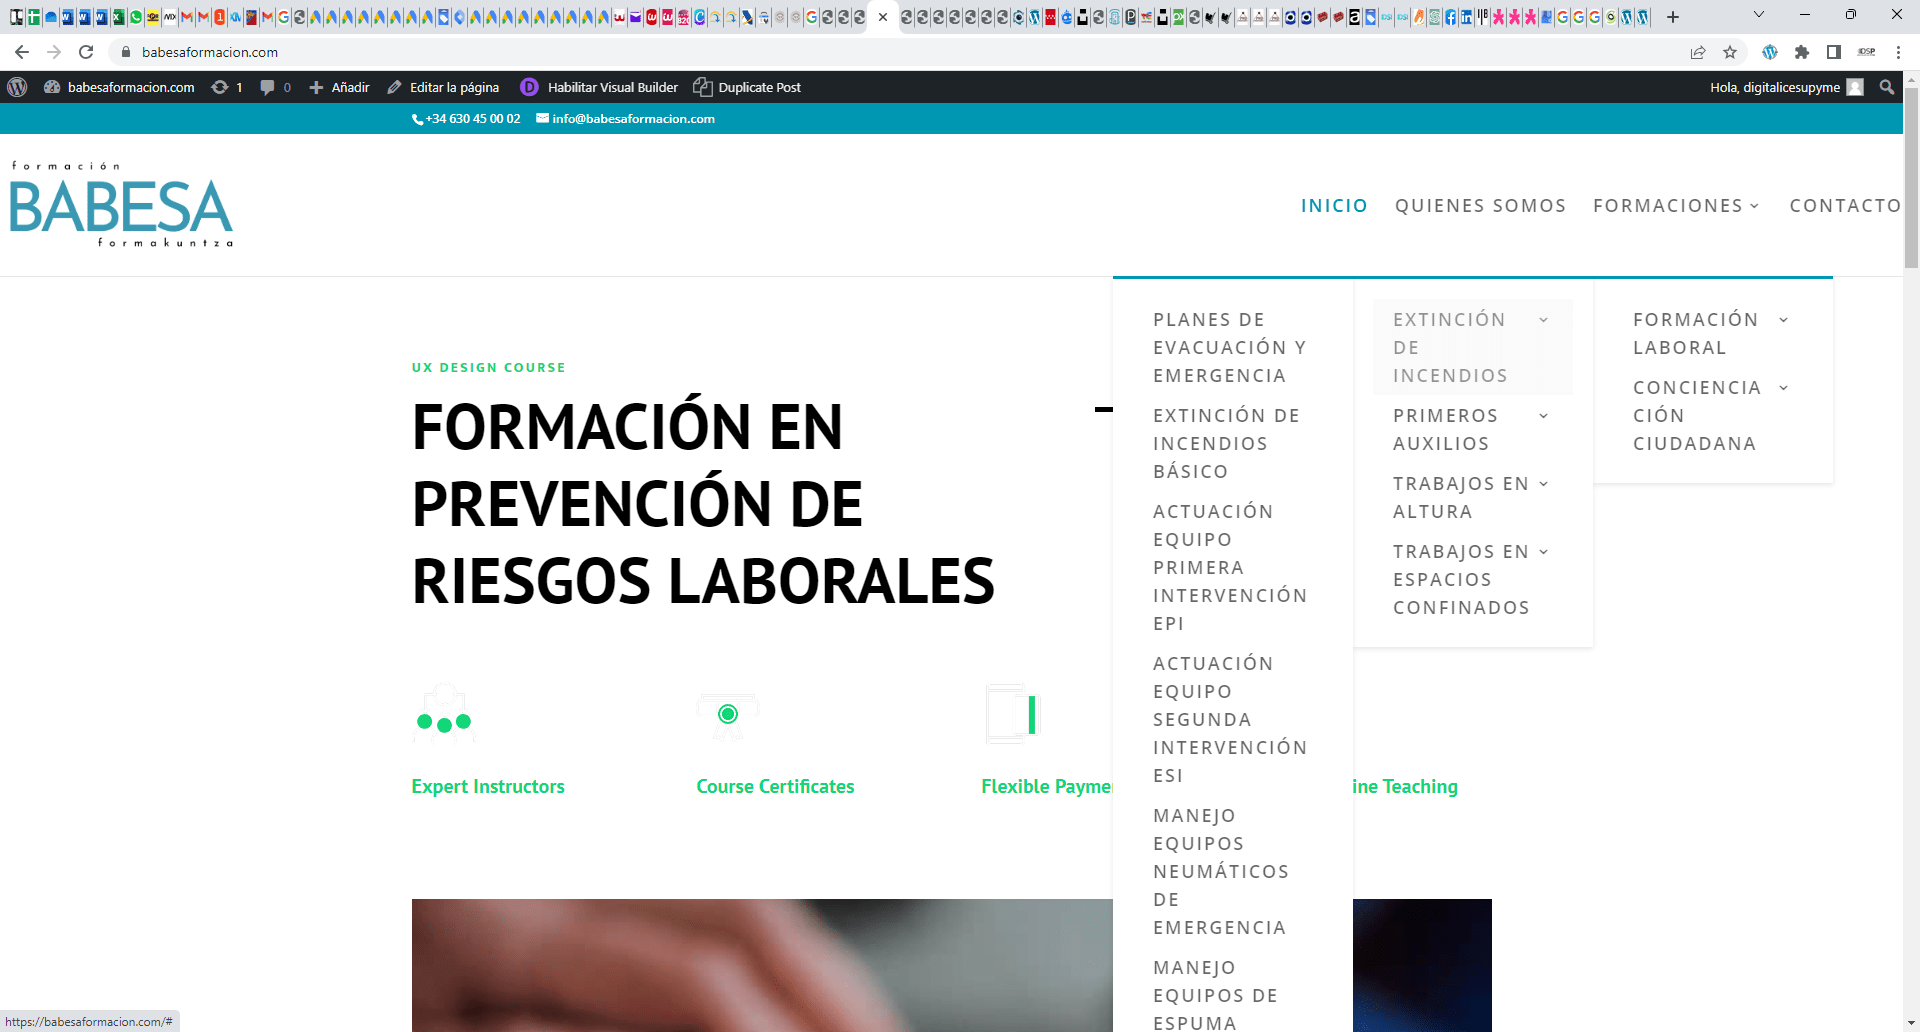Image resolution: width=1920 pixels, height=1032 pixels.
Task: Click Añadir in the admin bar
Action: pyautogui.click(x=340, y=87)
